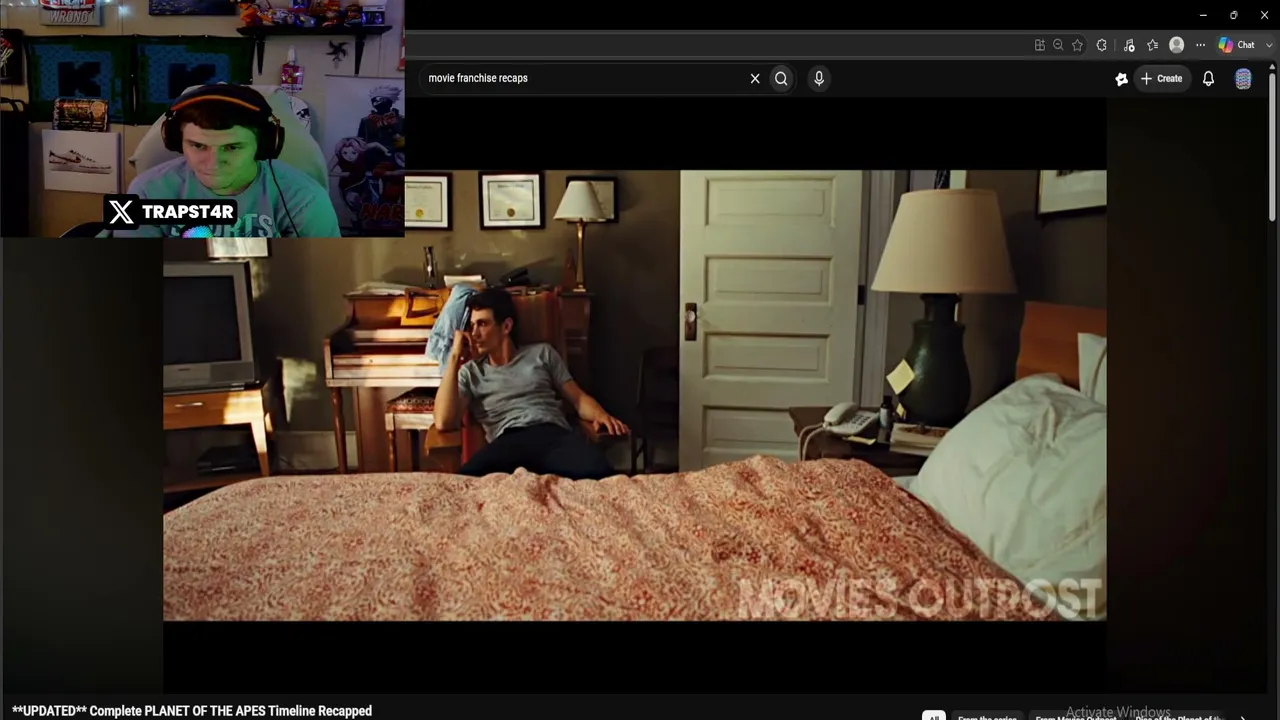Zoom out using address bar magnifier
Image resolution: width=1280 pixels, height=720 pixels.
1058,45
